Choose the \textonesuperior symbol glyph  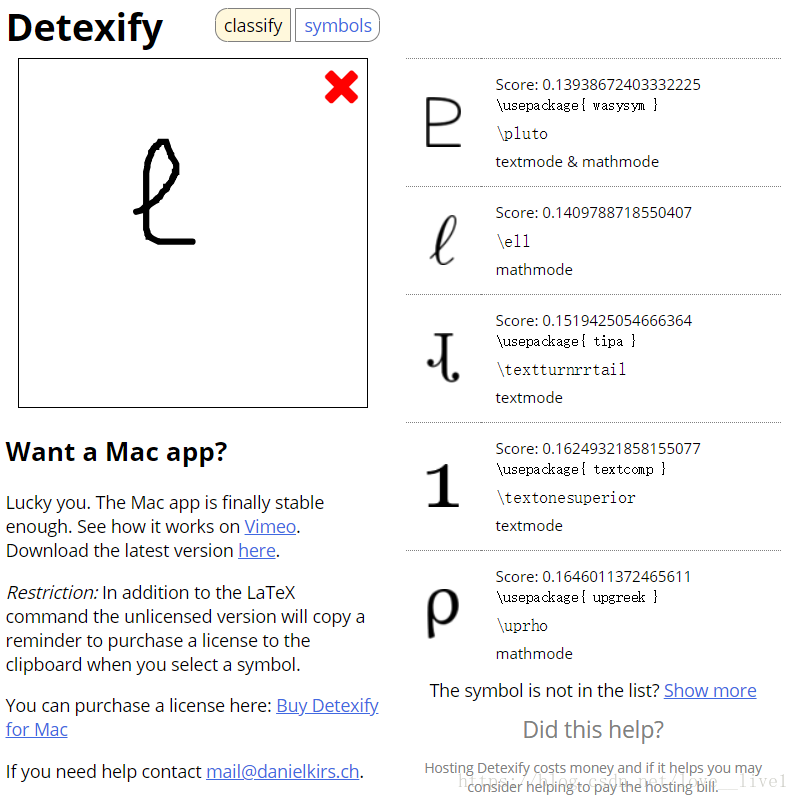point(442,486)
